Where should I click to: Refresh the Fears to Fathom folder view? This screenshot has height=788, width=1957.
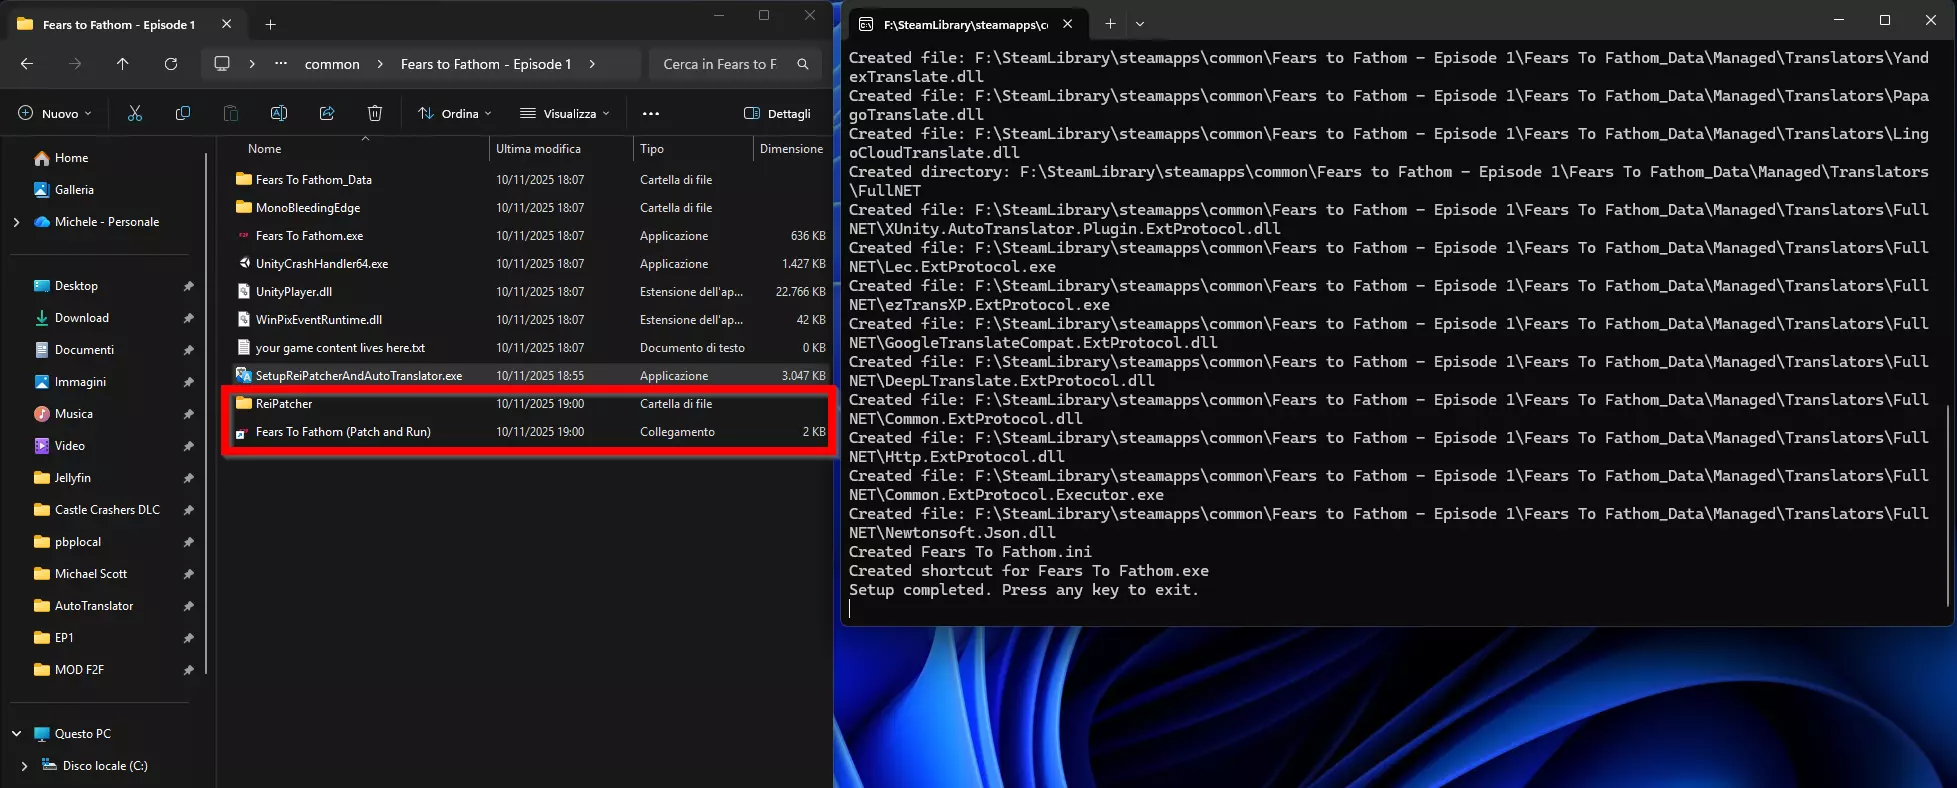tap(171, 64)
